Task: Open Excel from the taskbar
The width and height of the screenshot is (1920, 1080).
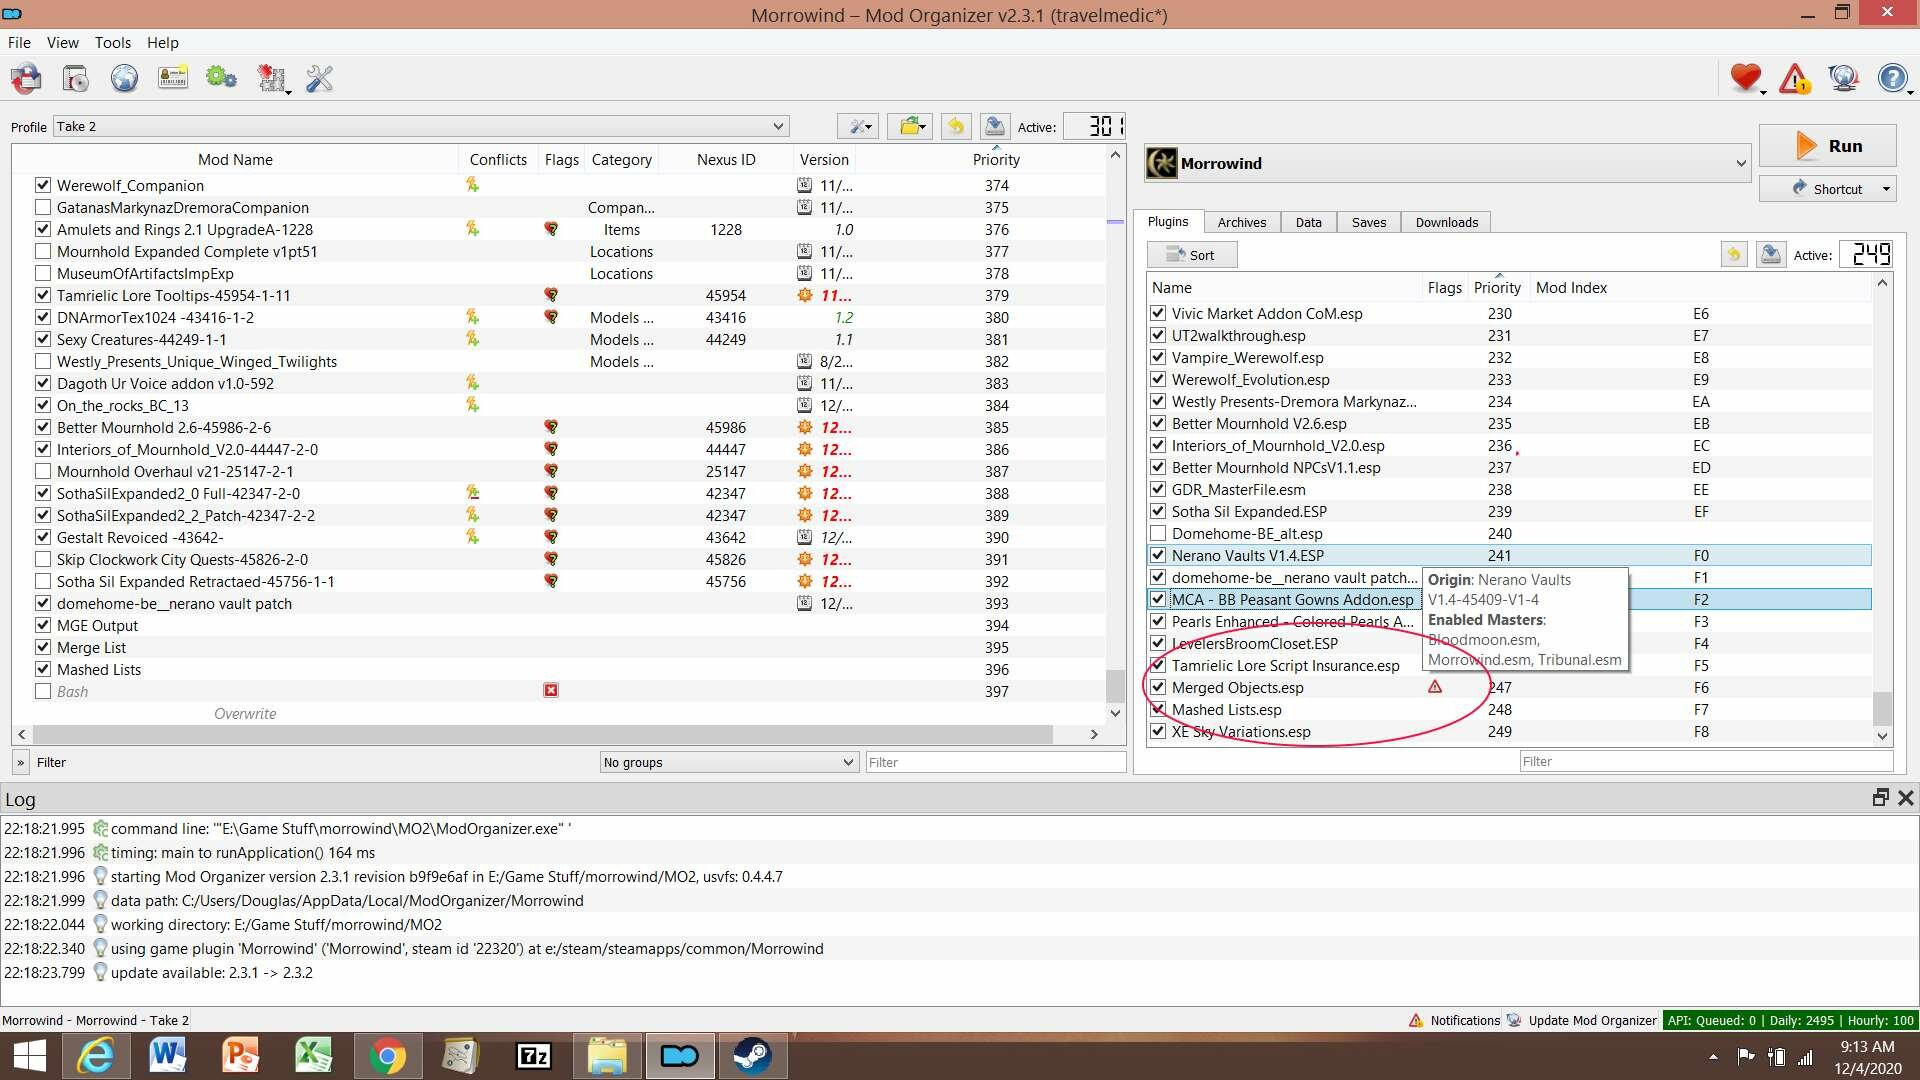Action: (314, 1056)
